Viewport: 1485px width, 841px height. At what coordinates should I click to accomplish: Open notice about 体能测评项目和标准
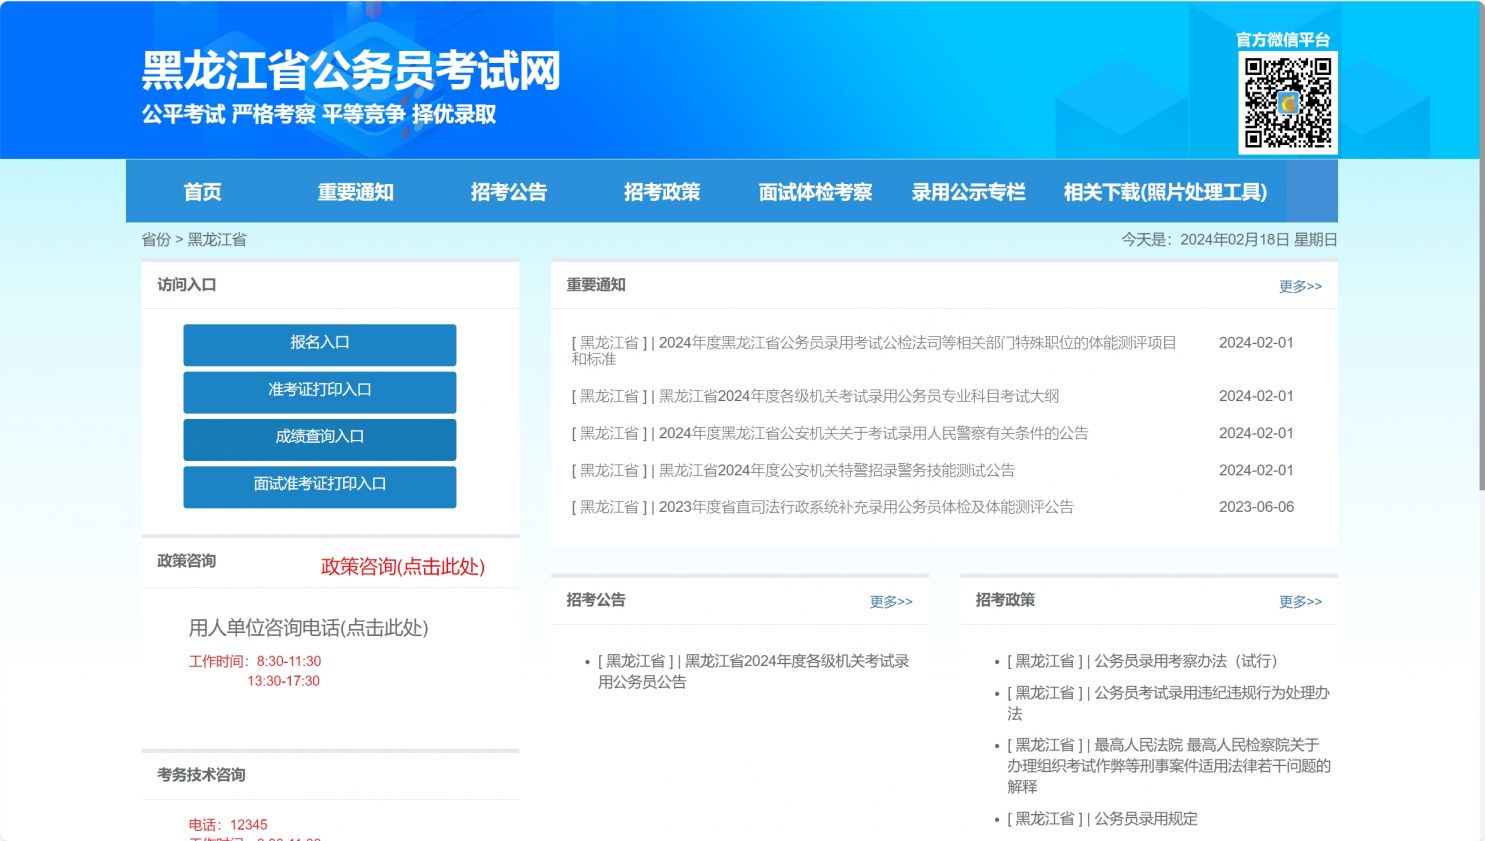[874, 351]
